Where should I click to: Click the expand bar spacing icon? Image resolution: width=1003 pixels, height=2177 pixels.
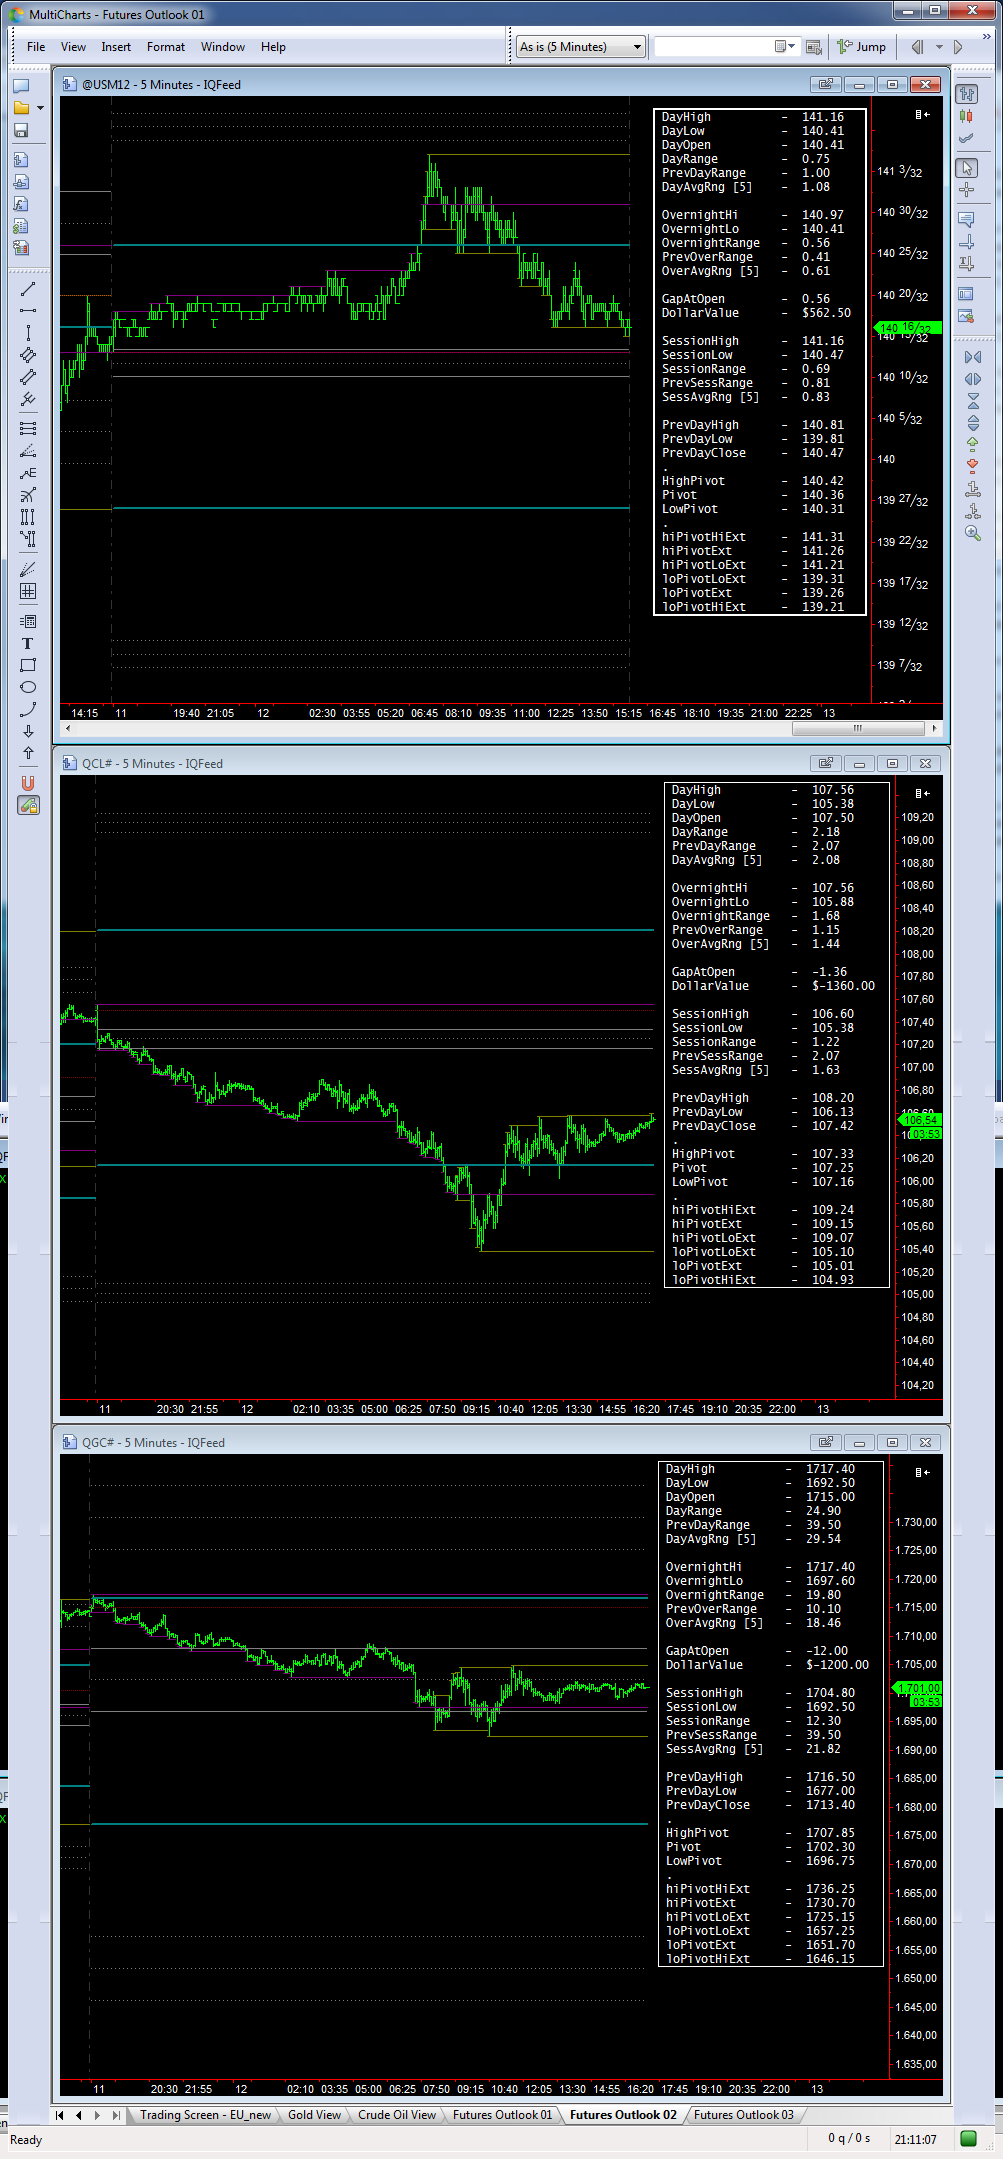(x=973, y=379)
